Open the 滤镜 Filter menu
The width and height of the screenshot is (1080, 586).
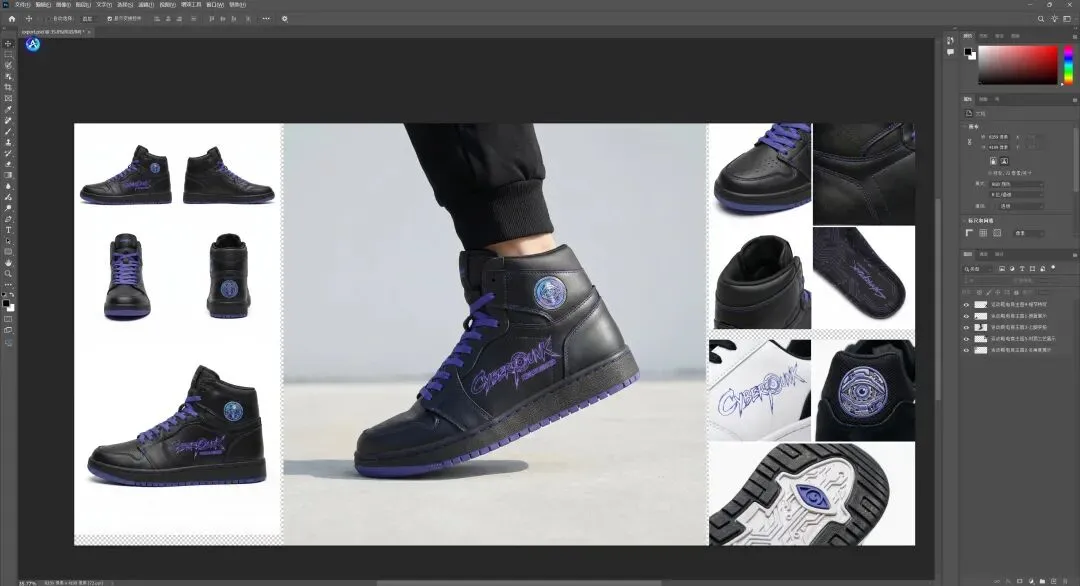tap(146, 4)
